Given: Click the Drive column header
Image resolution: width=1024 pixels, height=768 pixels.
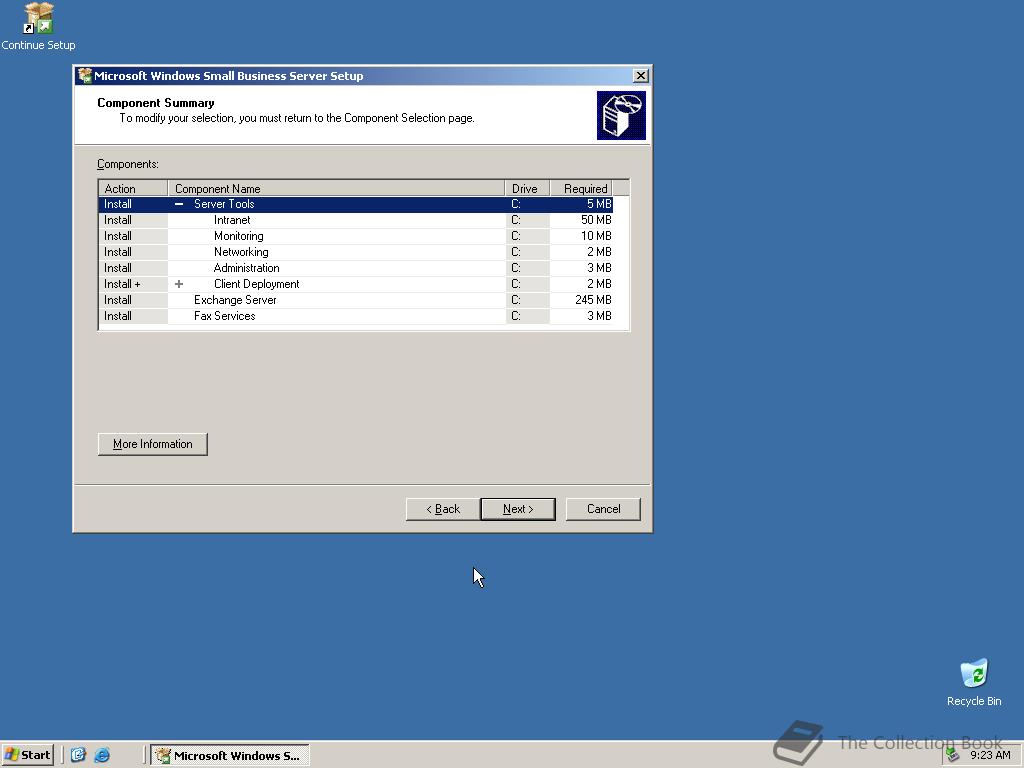Looking at the screenshot, I should tap(527, 189).
